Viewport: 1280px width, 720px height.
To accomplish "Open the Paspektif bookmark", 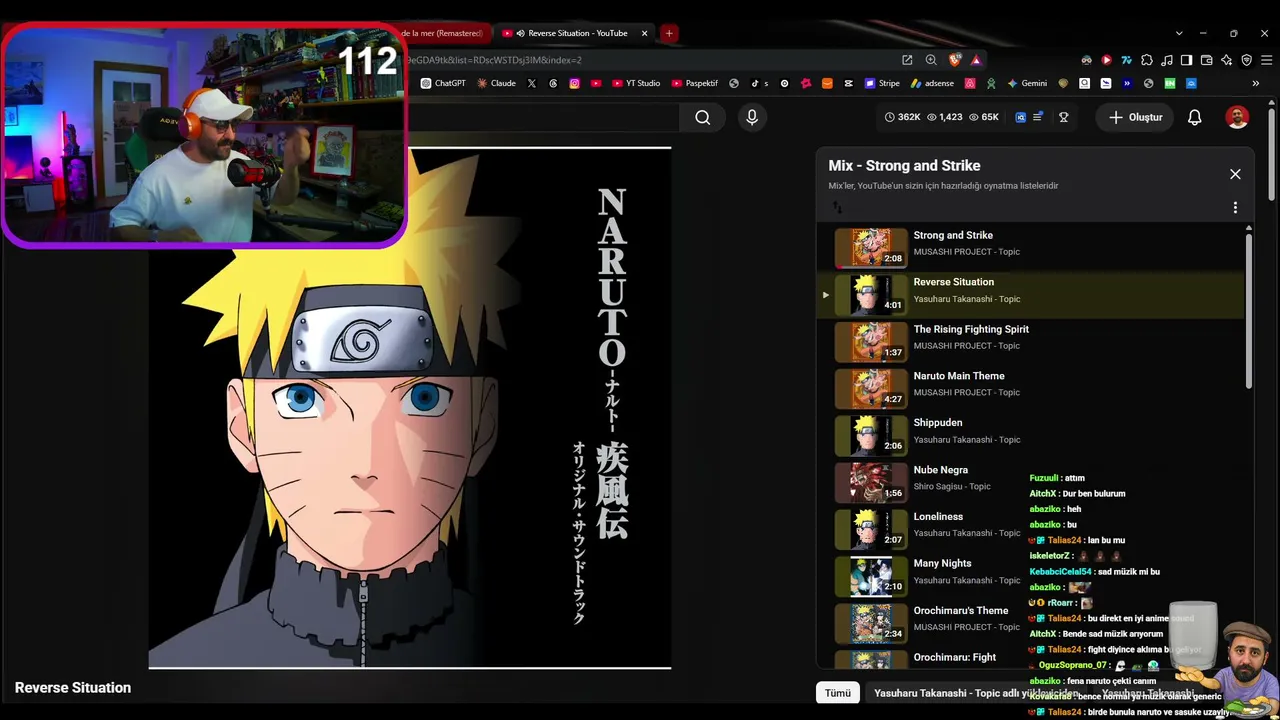I will point(695,83).
